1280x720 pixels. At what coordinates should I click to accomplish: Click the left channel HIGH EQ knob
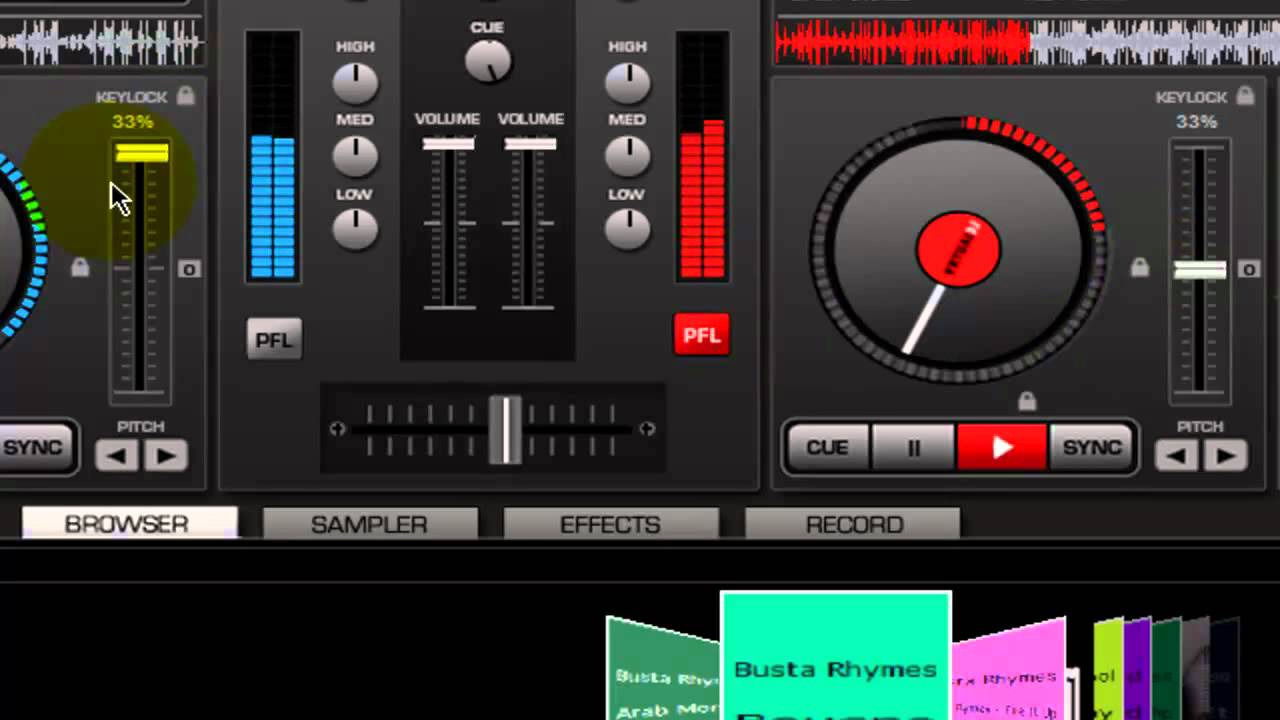coord(355,83)
